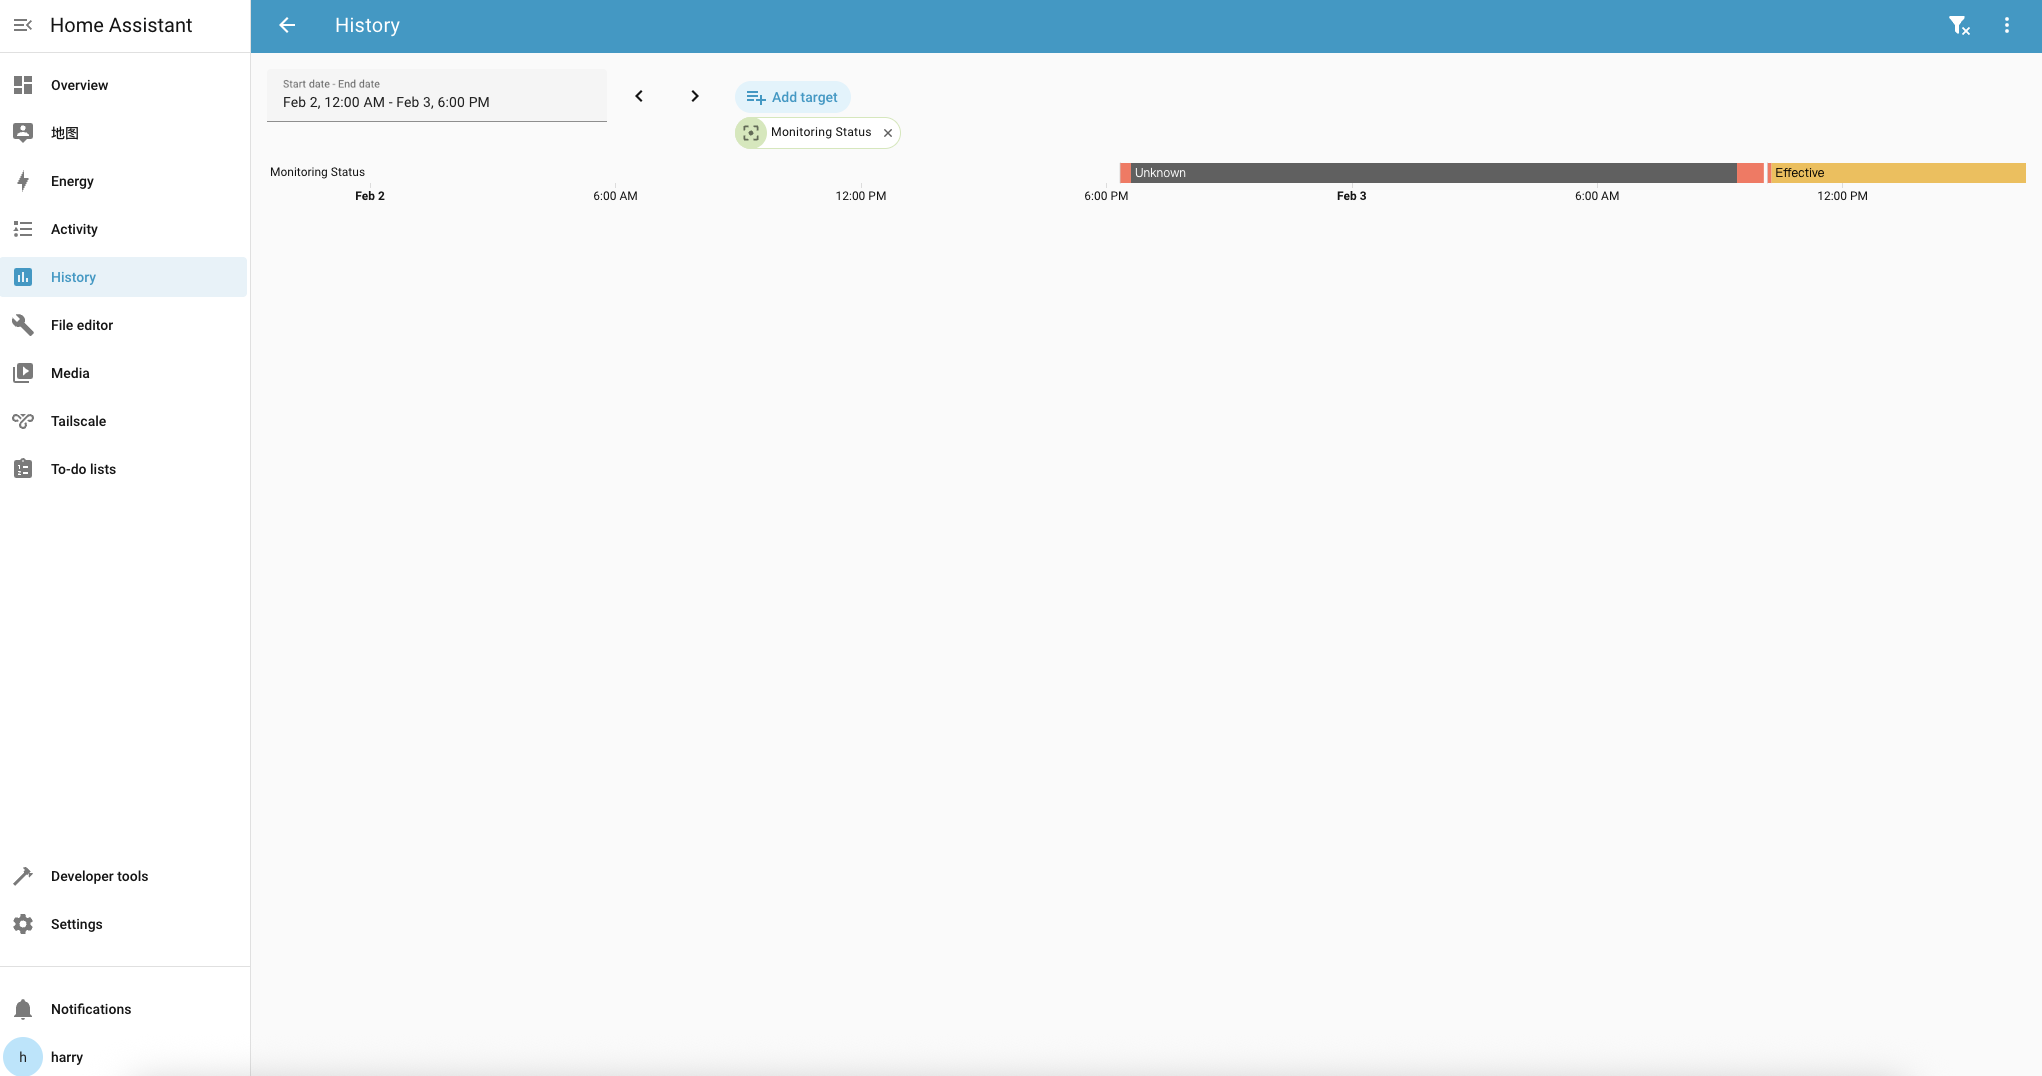Clear the history filter icon
The height and width of the screenshot is (1076, 2042).
tap(1958, 25)
